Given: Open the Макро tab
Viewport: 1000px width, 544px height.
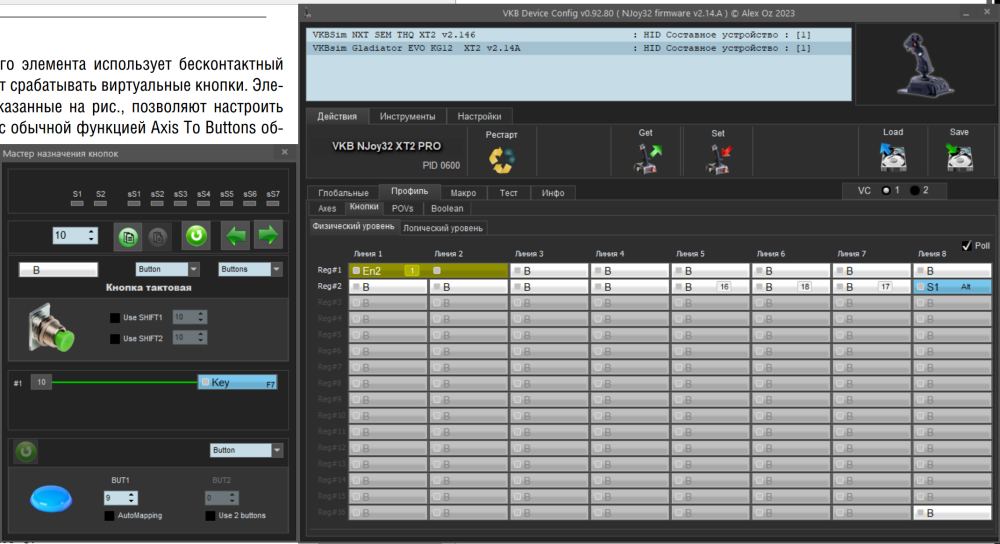Looking at the screenshot, I should [x=463, y=193].
